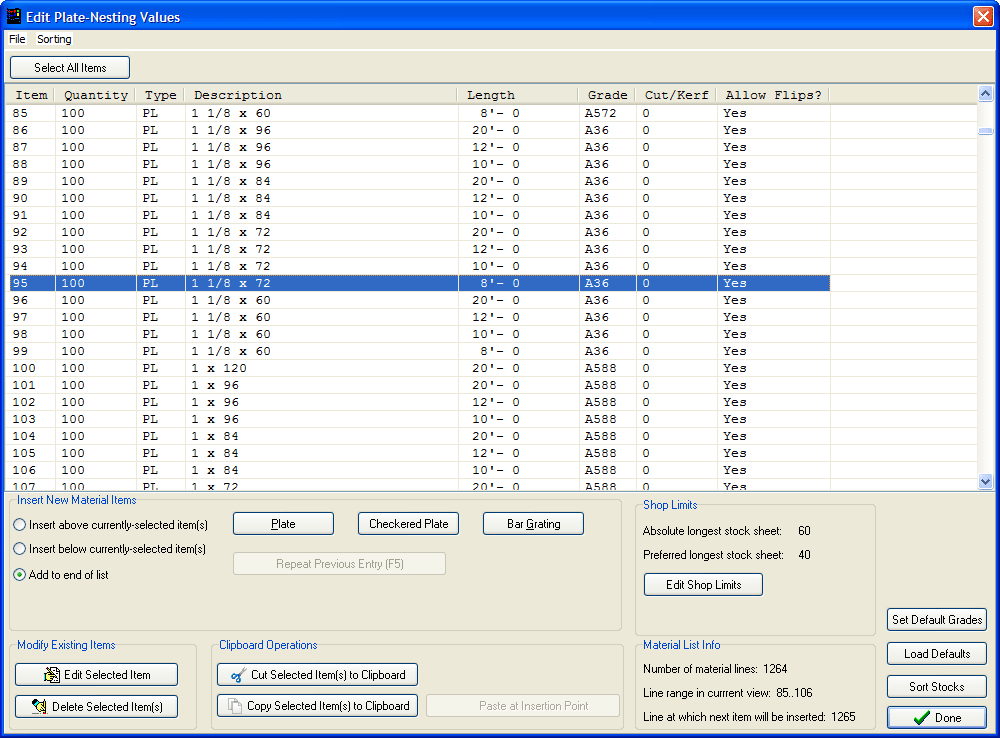The image size is (1000, 738).
Task: Select item row 91 in the list
Action: pyautogui.click(x=418, y=215)
